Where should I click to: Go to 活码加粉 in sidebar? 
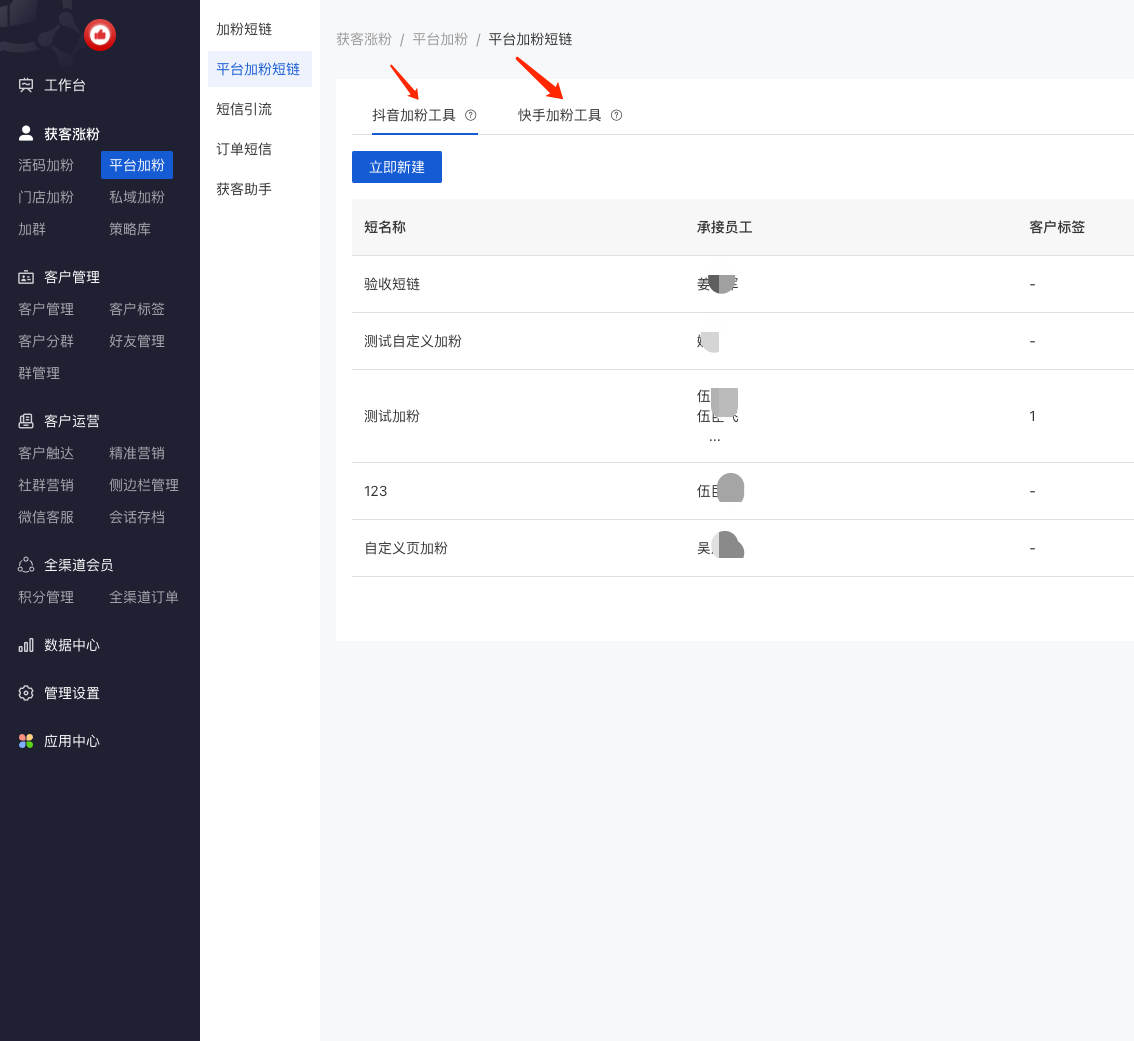46,165
